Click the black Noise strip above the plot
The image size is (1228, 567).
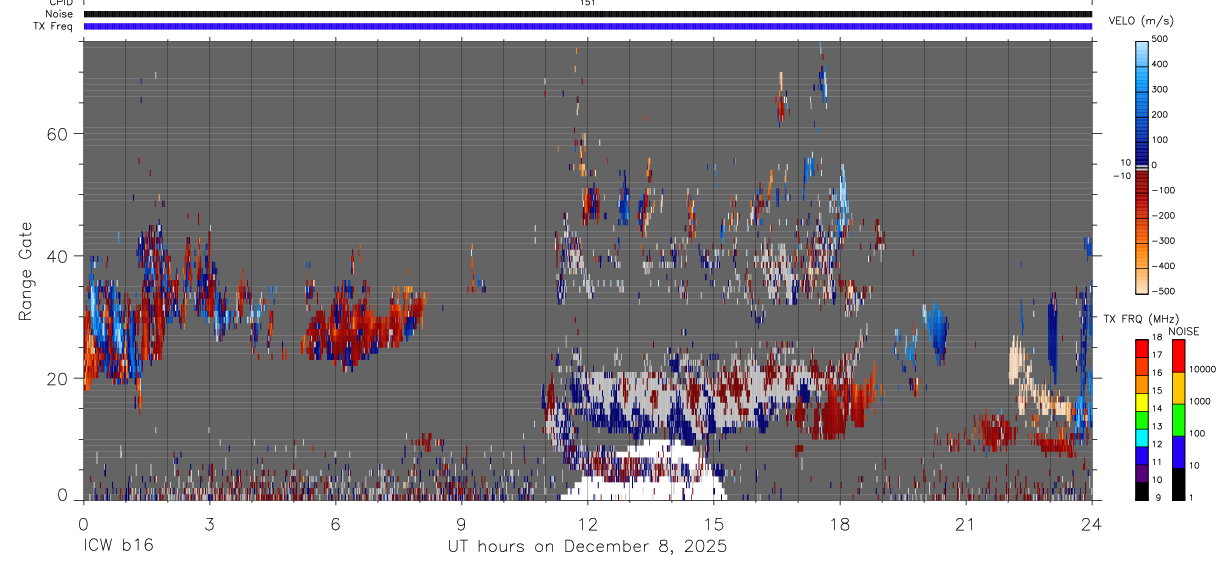coord(587,14)
